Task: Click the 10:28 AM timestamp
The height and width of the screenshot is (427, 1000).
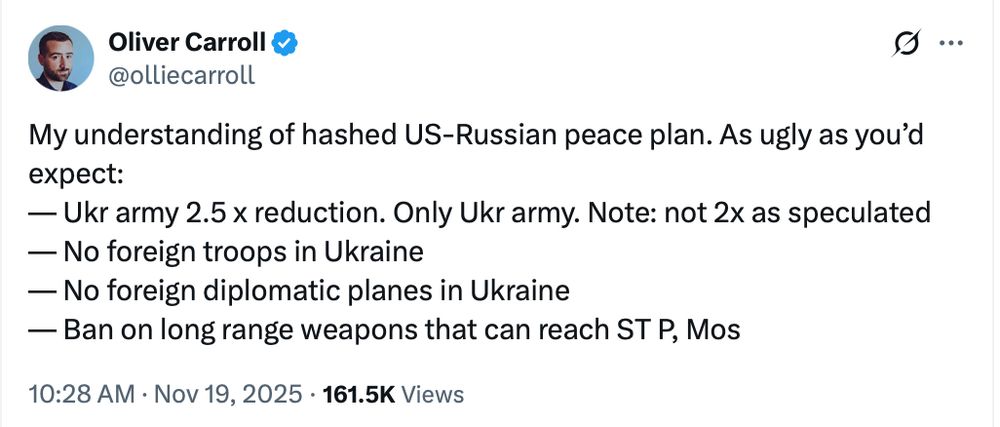Action: tap(82, 394)
